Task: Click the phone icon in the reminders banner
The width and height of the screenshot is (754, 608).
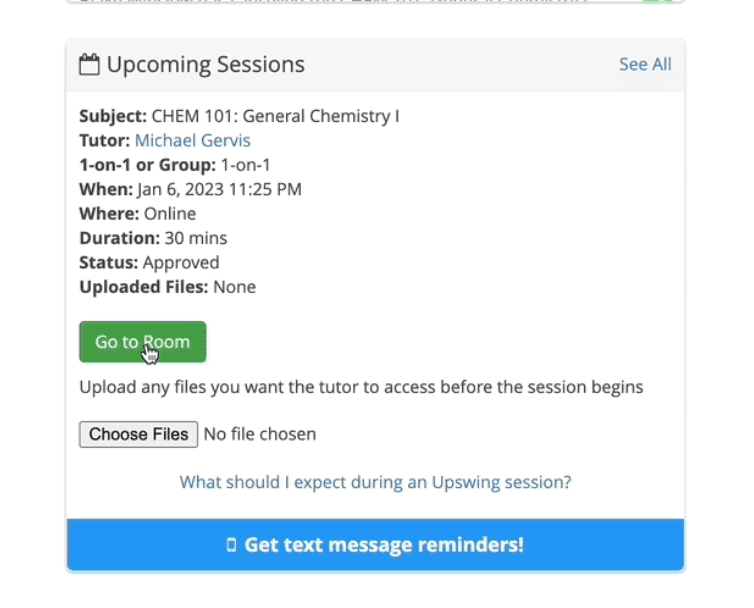Action: (232, 545)
